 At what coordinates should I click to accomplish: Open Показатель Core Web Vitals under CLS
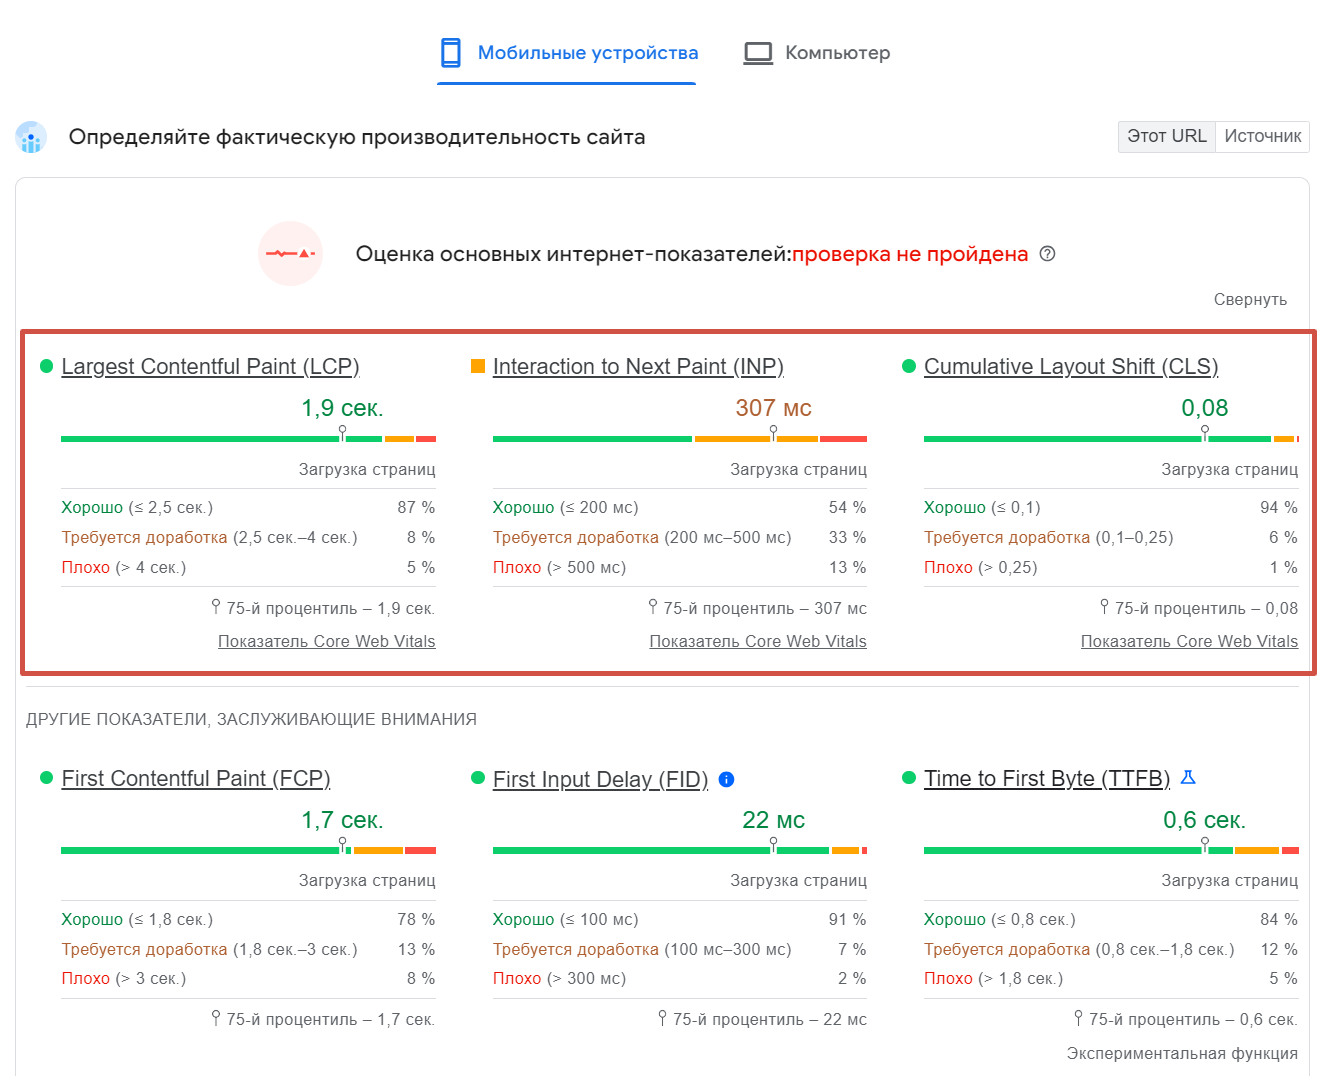[1189, 641]
